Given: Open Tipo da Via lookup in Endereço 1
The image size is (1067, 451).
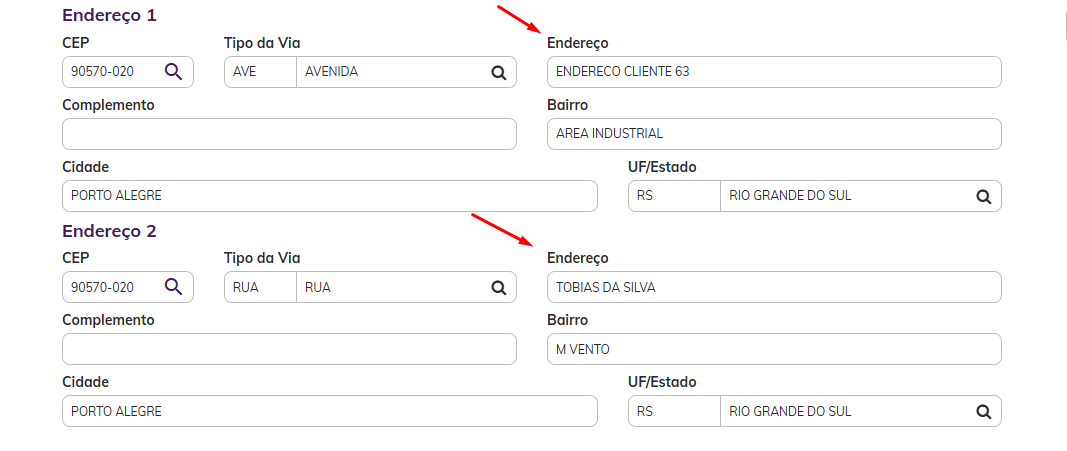Looking at the screenshot, I should pyautogui.click(x=499, y=73).
